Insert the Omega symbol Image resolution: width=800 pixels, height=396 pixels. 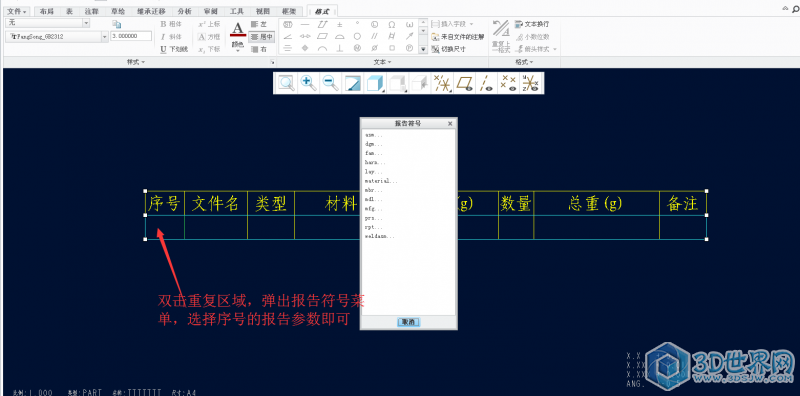[392, 24]
